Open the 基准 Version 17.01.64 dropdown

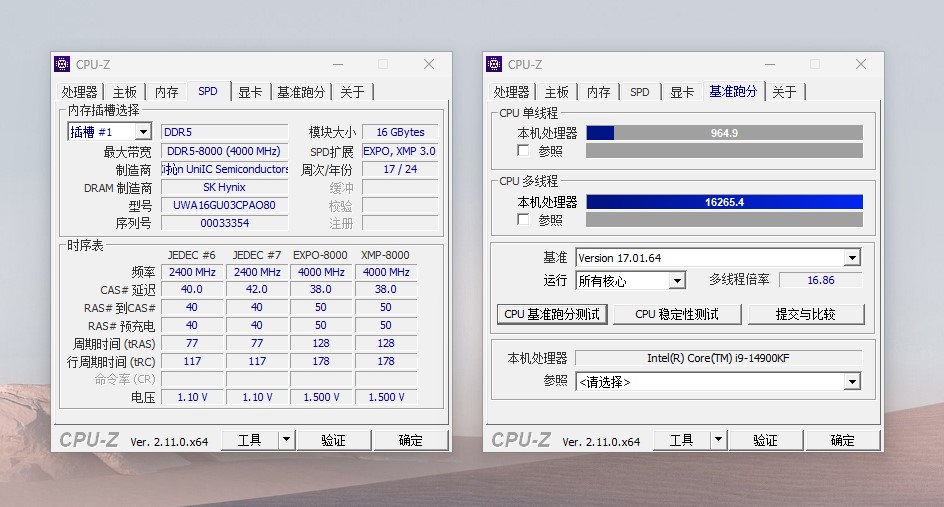(x=852, y=258)
